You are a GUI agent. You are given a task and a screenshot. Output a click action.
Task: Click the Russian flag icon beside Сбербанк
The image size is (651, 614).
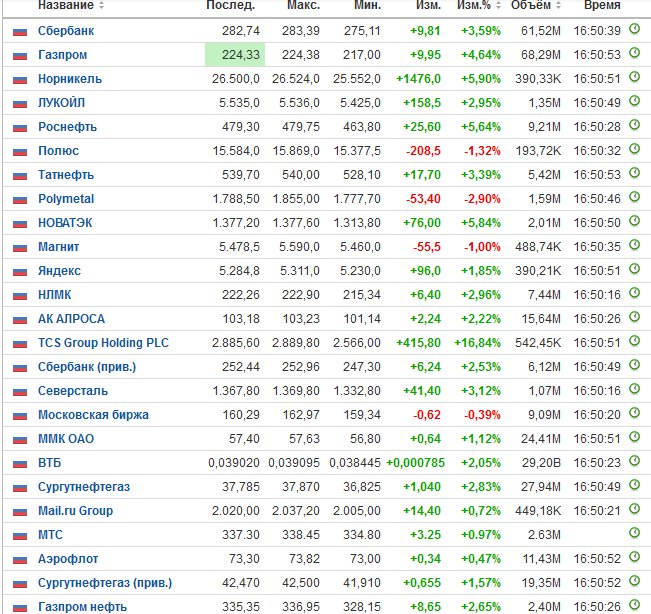[20, 32]
